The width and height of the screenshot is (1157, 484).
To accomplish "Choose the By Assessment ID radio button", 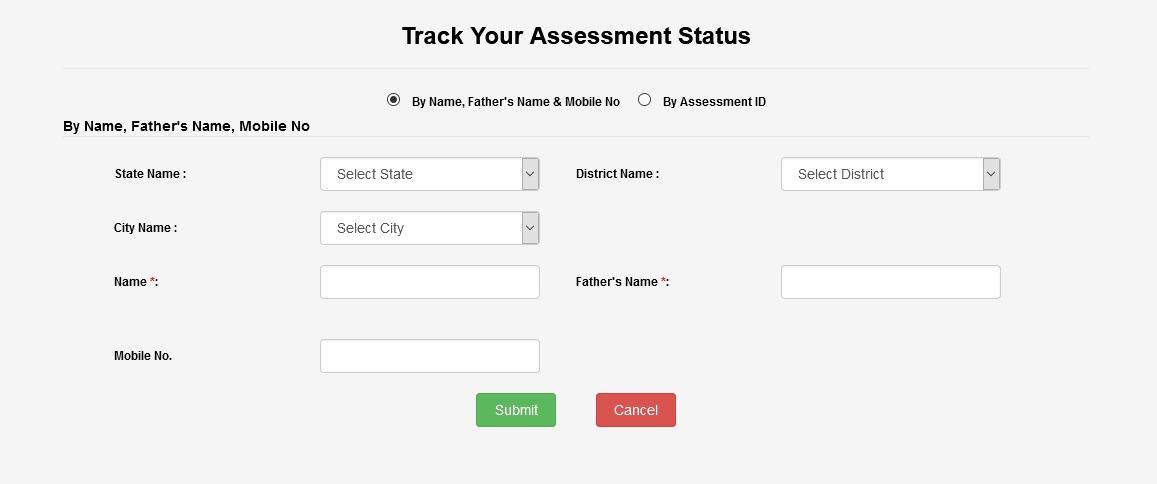I will point(645,100).
